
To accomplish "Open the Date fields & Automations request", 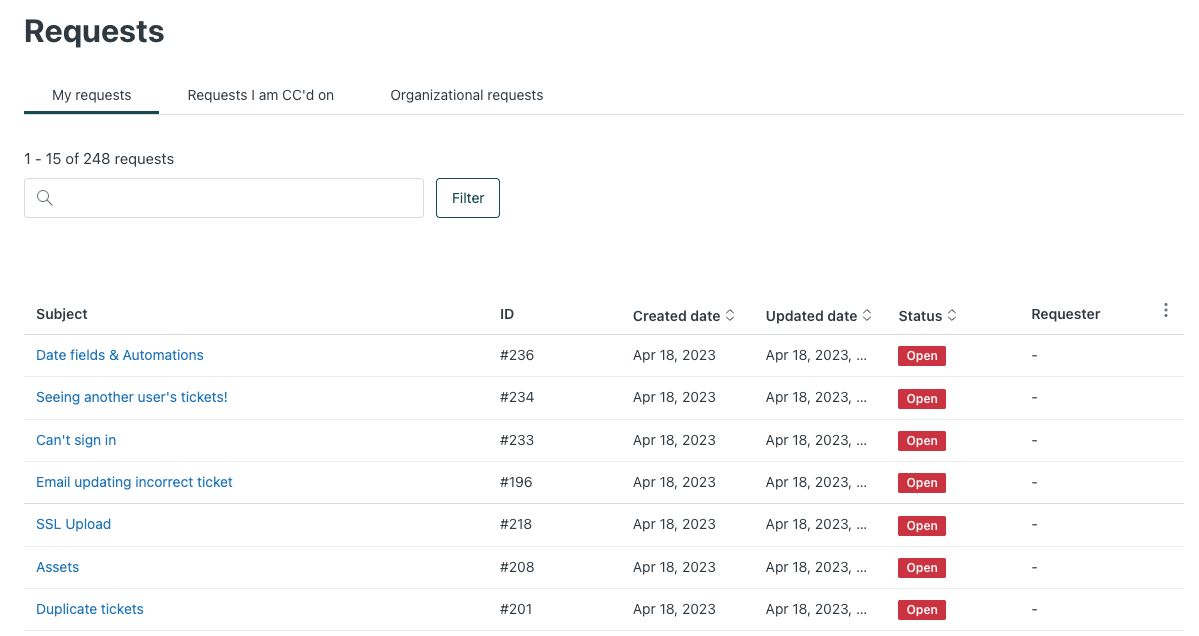I will (x=120, y=355).
